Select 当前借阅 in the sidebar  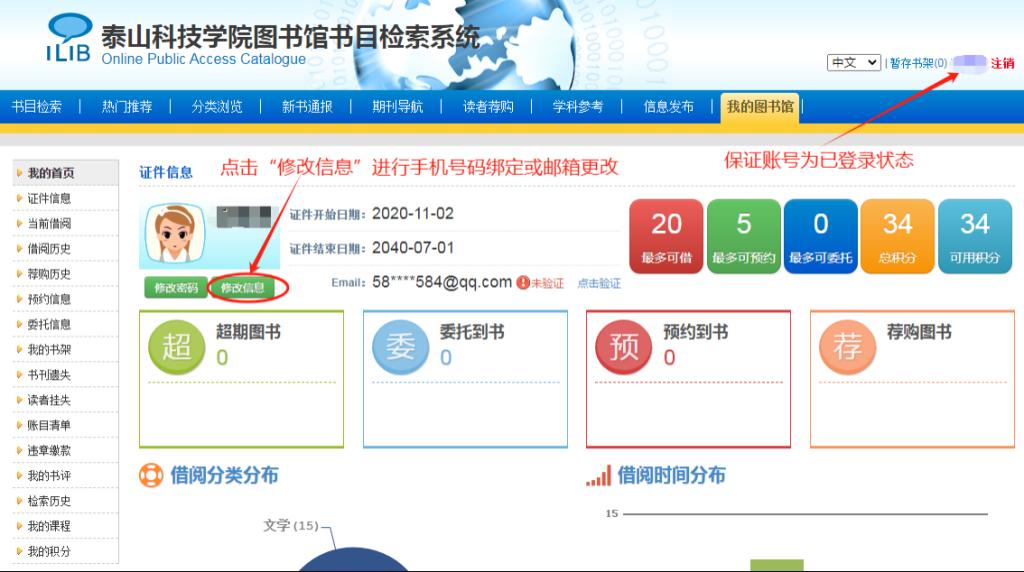pos(65,223)
